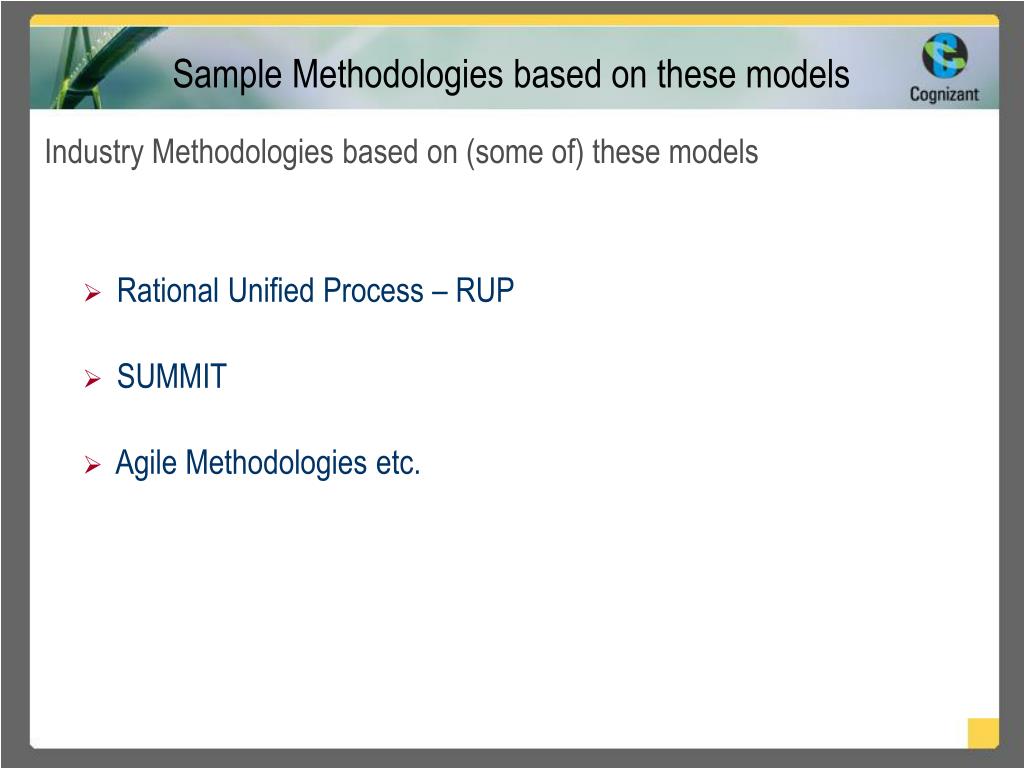Select the Rational Unified Process – RUP bullet text
The image size is (1024, 768).
pyautogui.click(x=315, y=291)
